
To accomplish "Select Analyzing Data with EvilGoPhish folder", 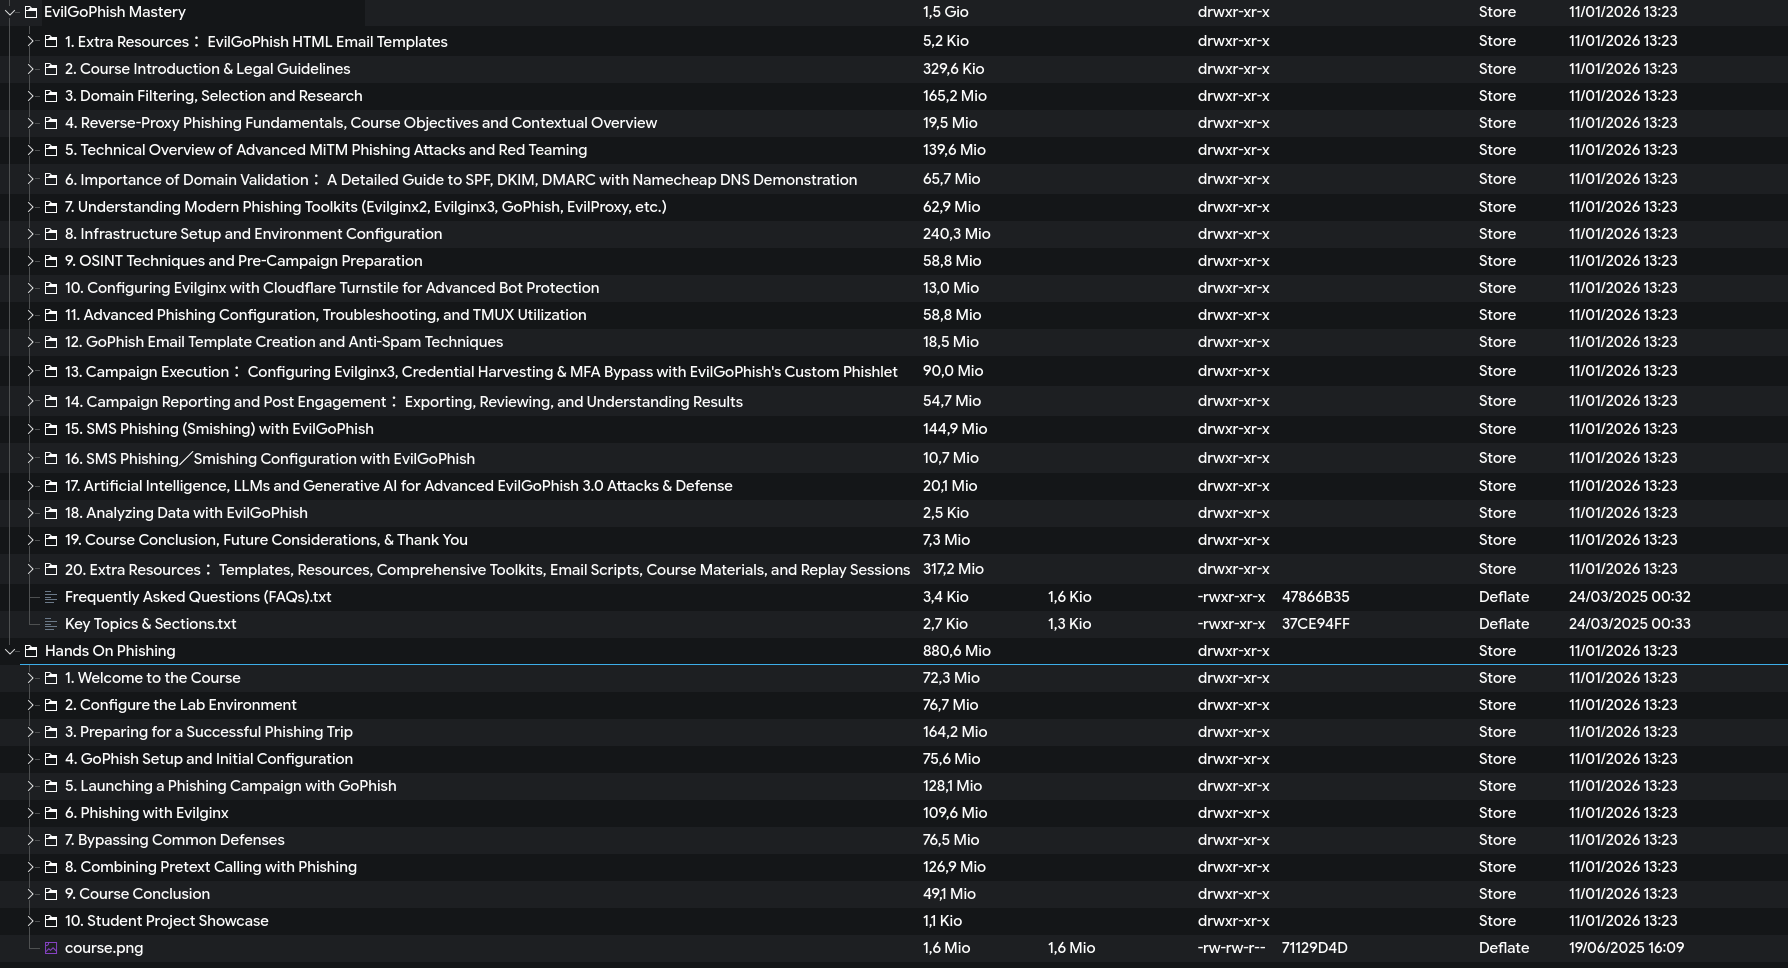I will pyautogui.click(x=186, y=513).
